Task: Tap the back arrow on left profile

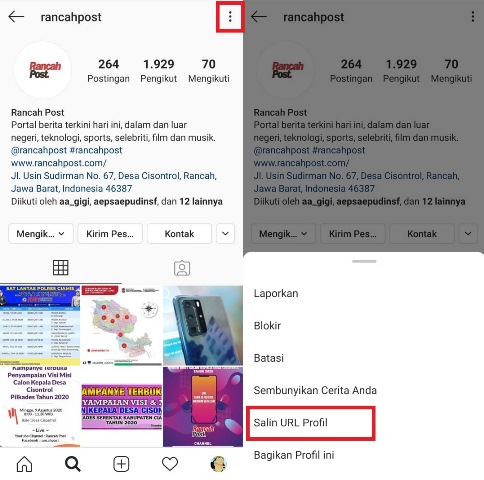Action: tap(16, 17)
